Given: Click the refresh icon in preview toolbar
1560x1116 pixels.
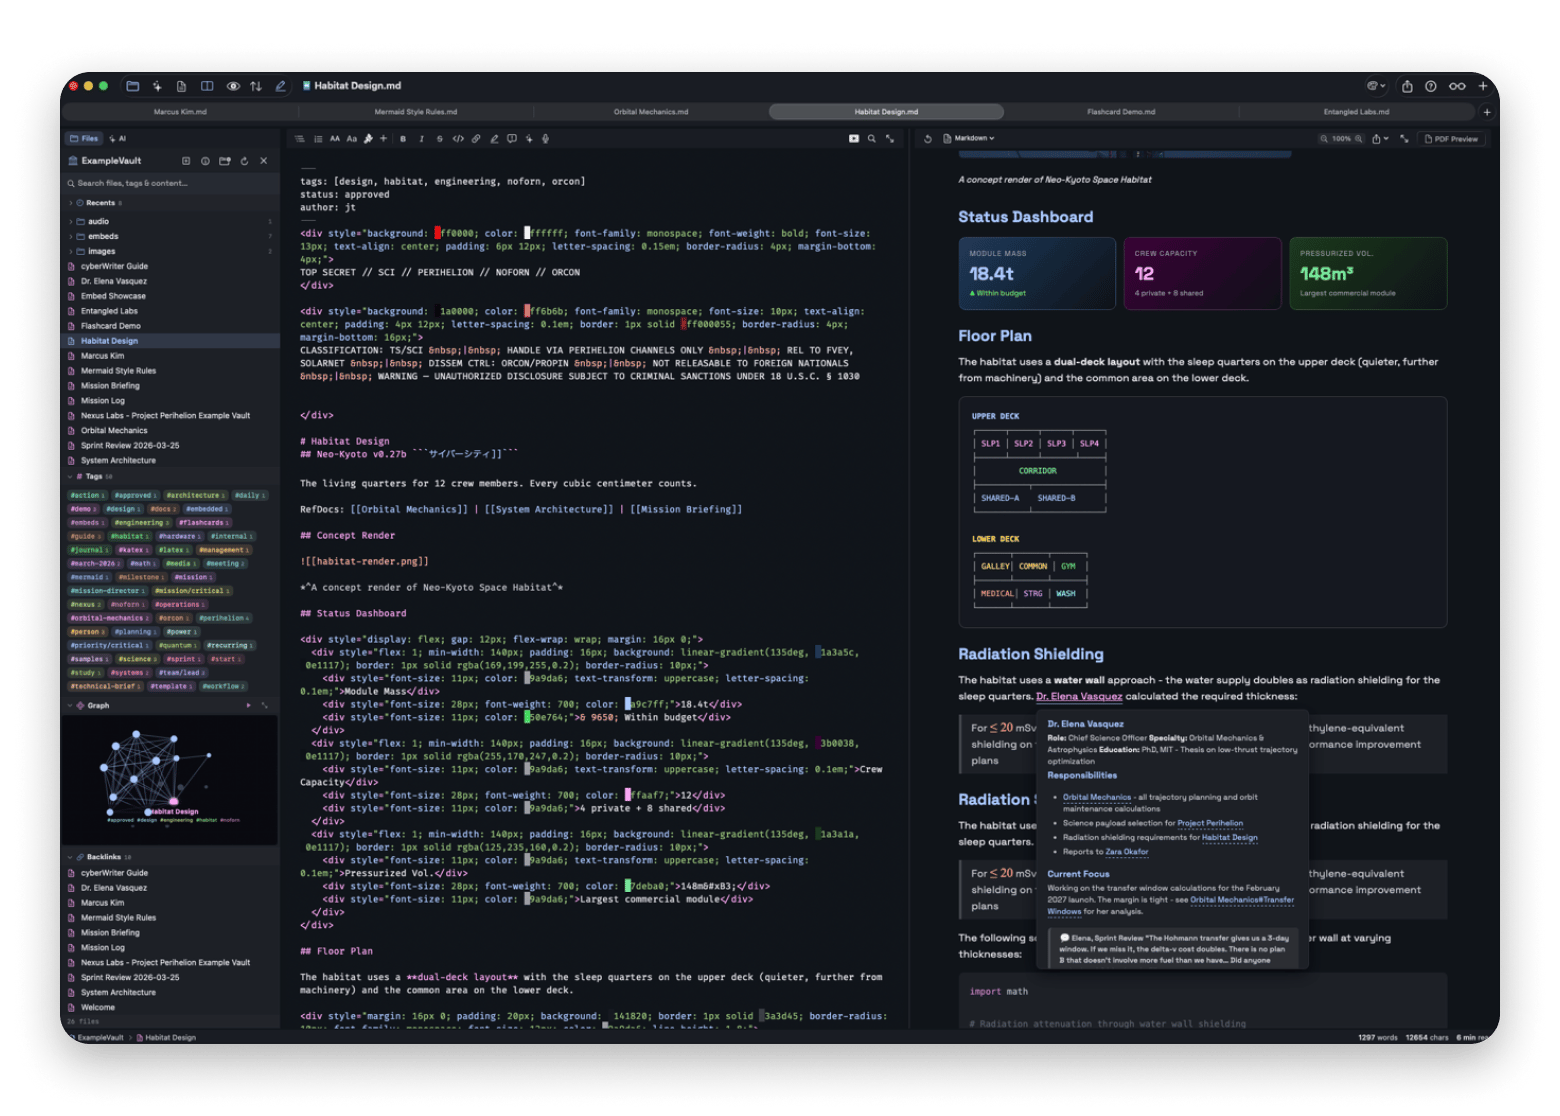Looking at the screenshot, I should [928, 139].
